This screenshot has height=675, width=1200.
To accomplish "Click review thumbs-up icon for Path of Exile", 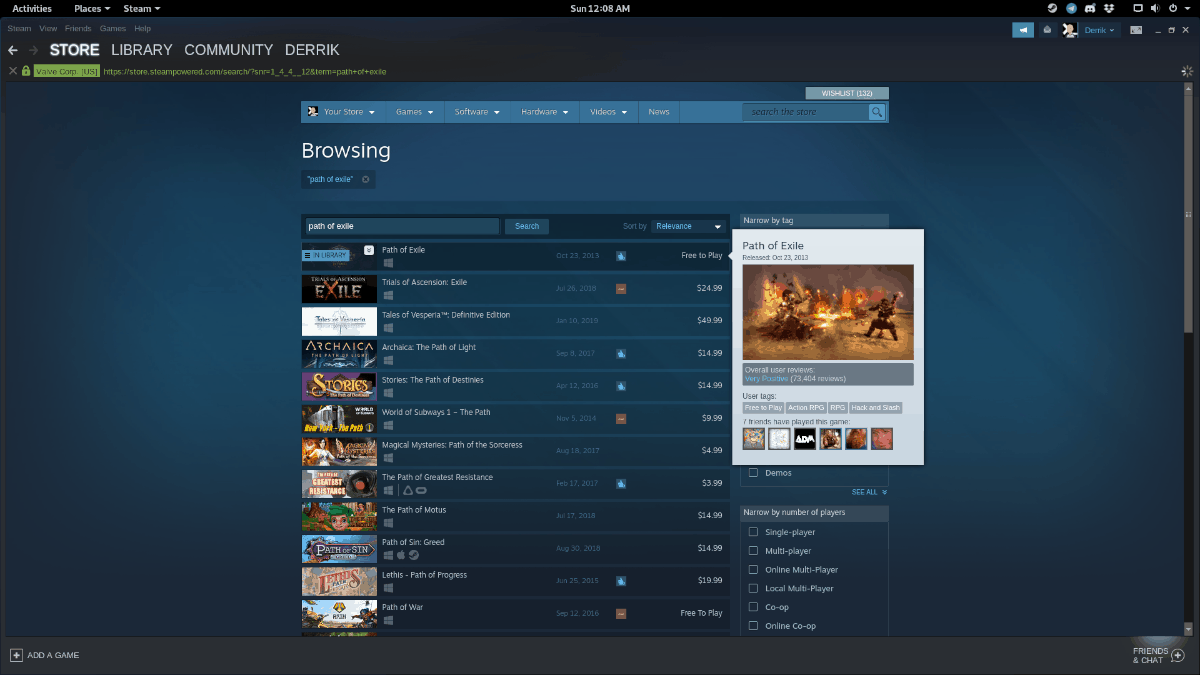I will (x=621, y=256).
